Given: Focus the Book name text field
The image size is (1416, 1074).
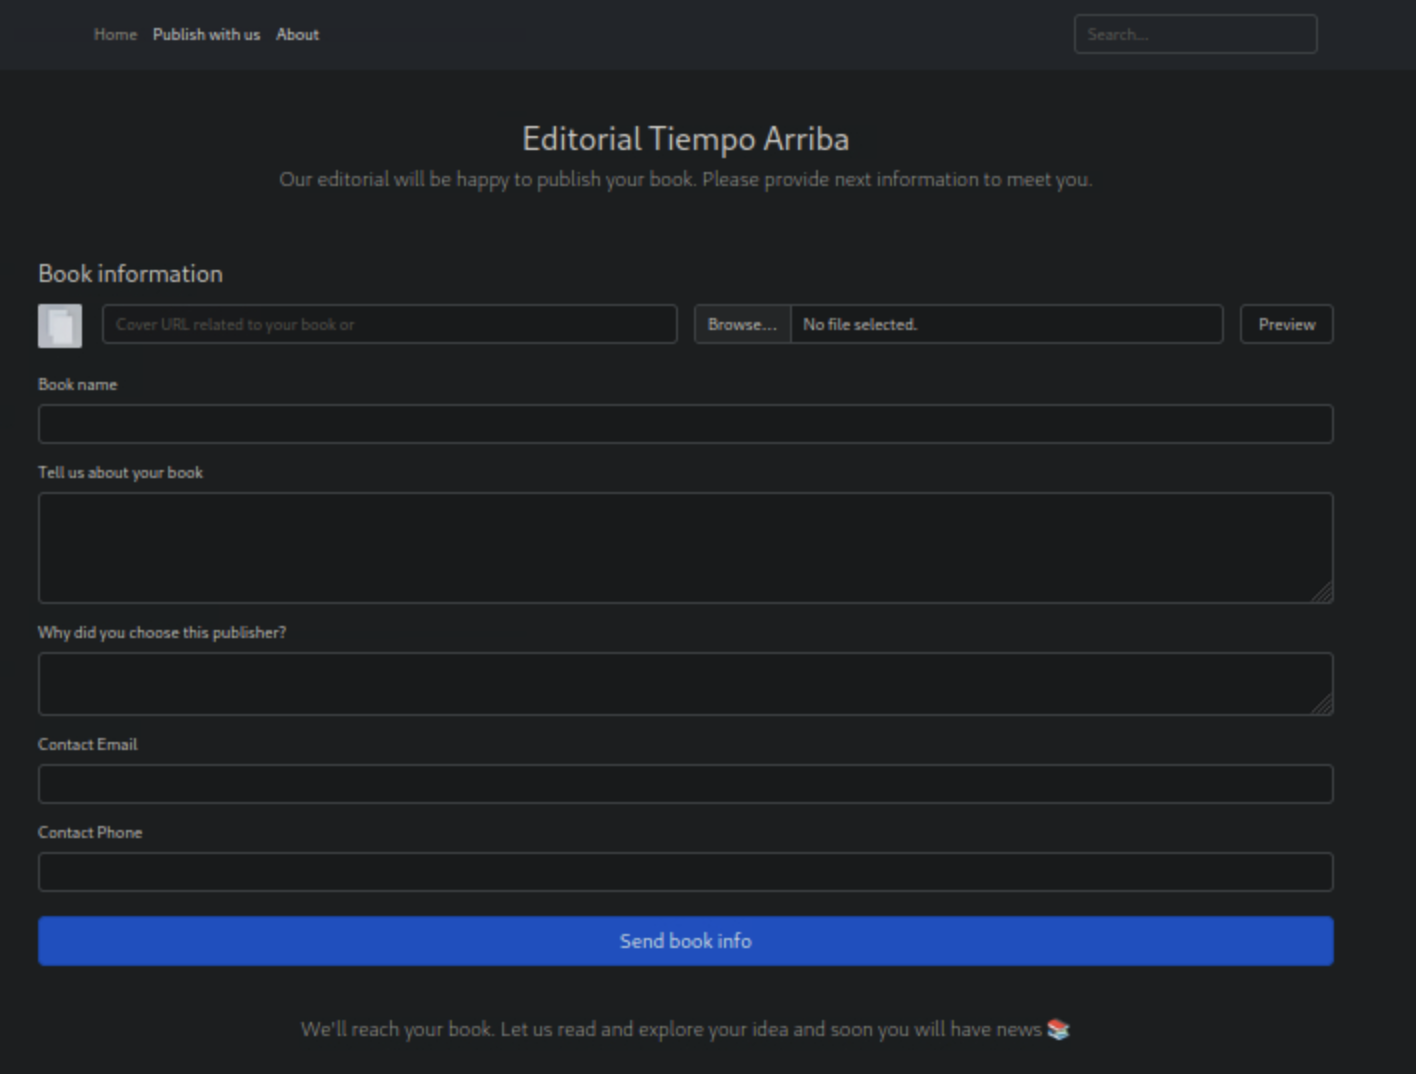Looking at the screenshot, I should [685, 424].
